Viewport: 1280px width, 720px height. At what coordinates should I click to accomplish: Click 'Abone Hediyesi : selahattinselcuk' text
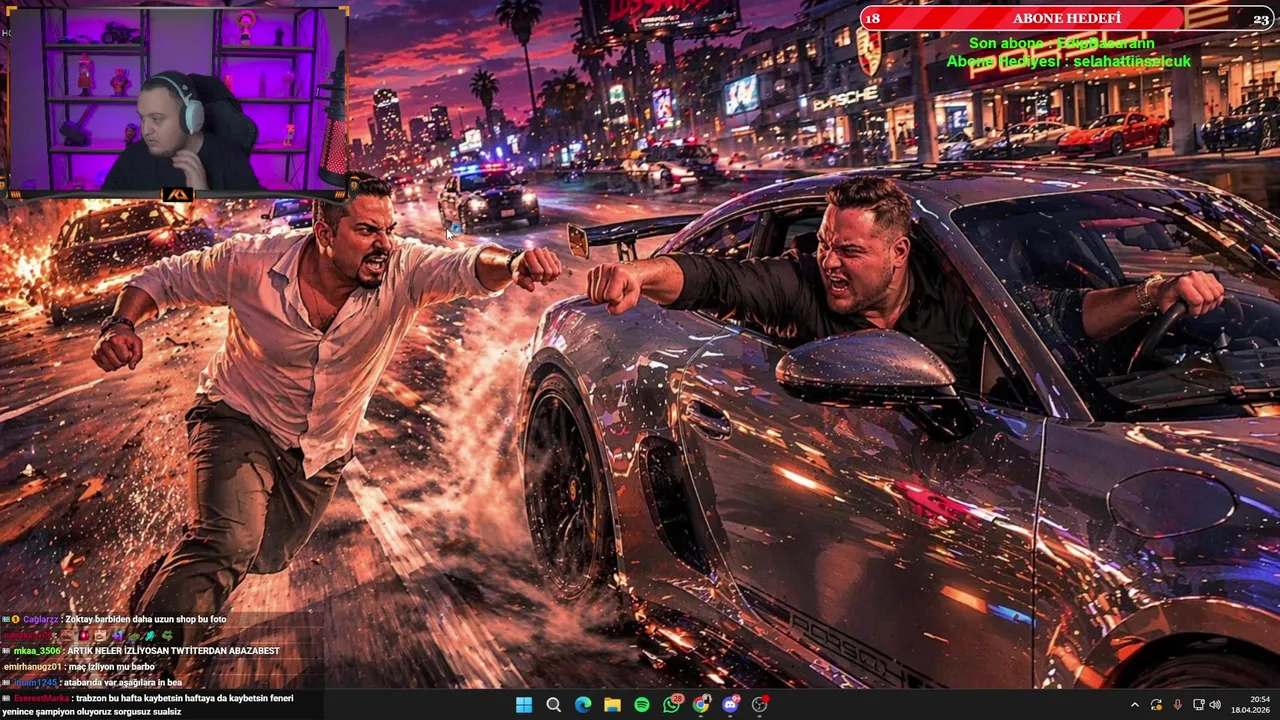1068,62
